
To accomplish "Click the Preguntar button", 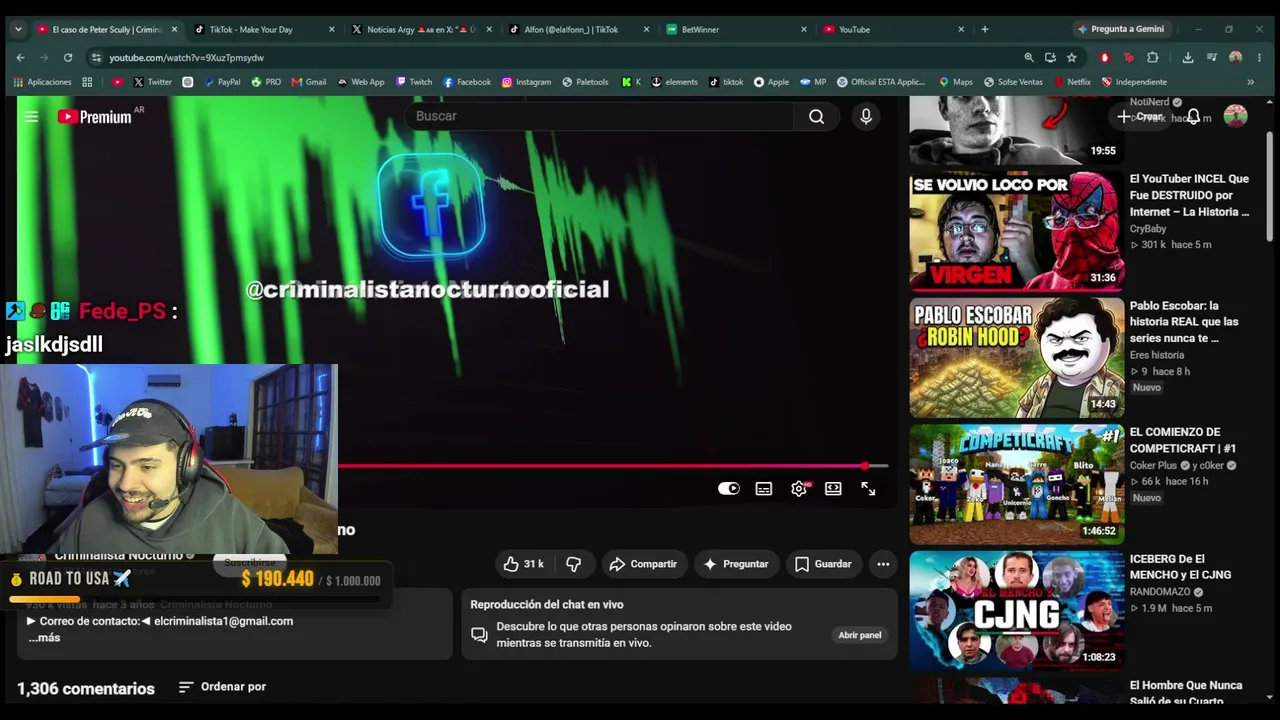I will [x=735, y=564].
